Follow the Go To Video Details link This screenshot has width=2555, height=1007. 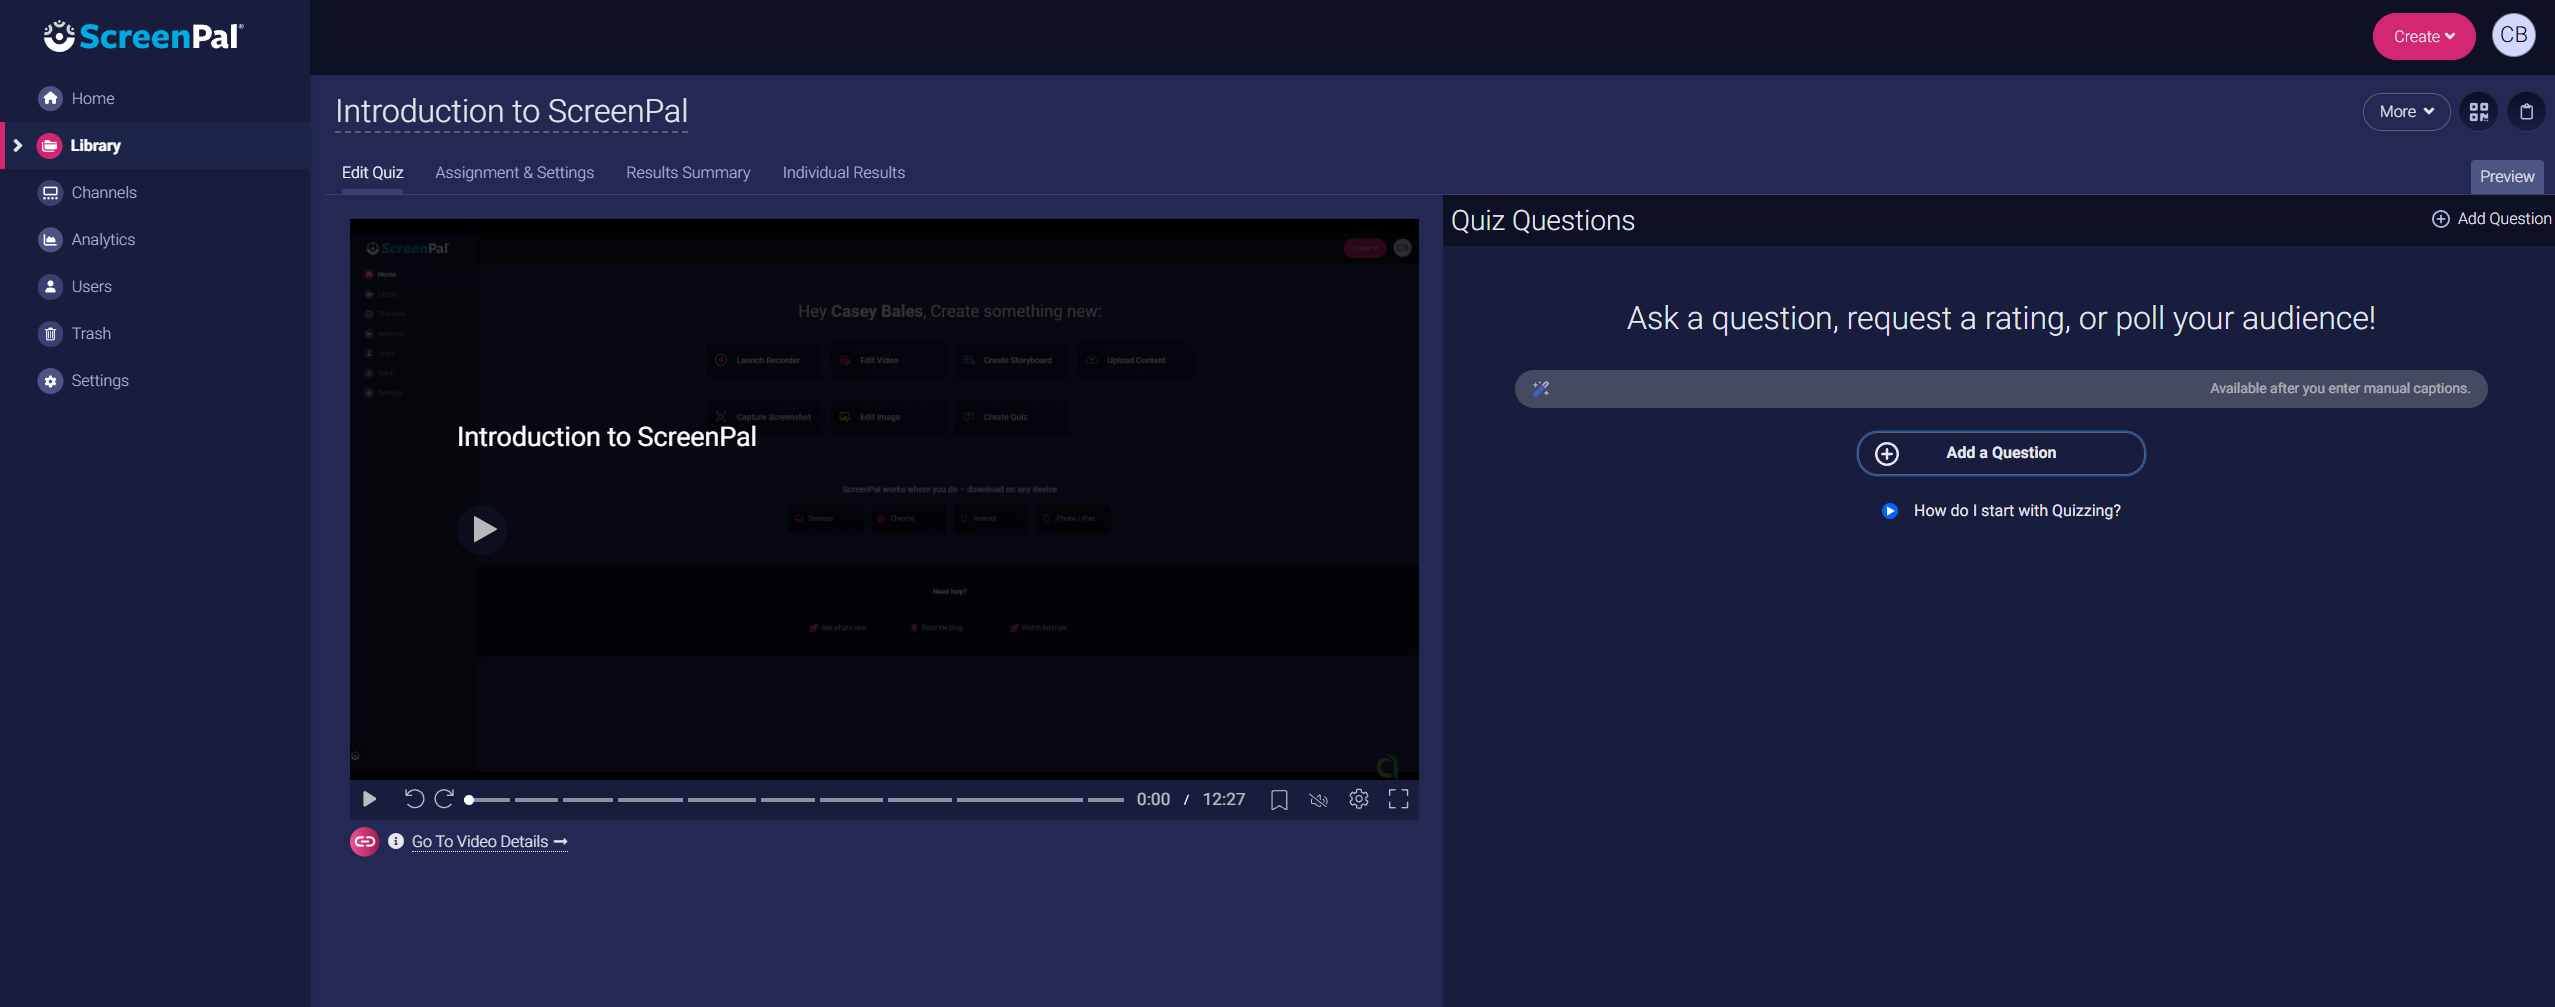click(489, 842)
